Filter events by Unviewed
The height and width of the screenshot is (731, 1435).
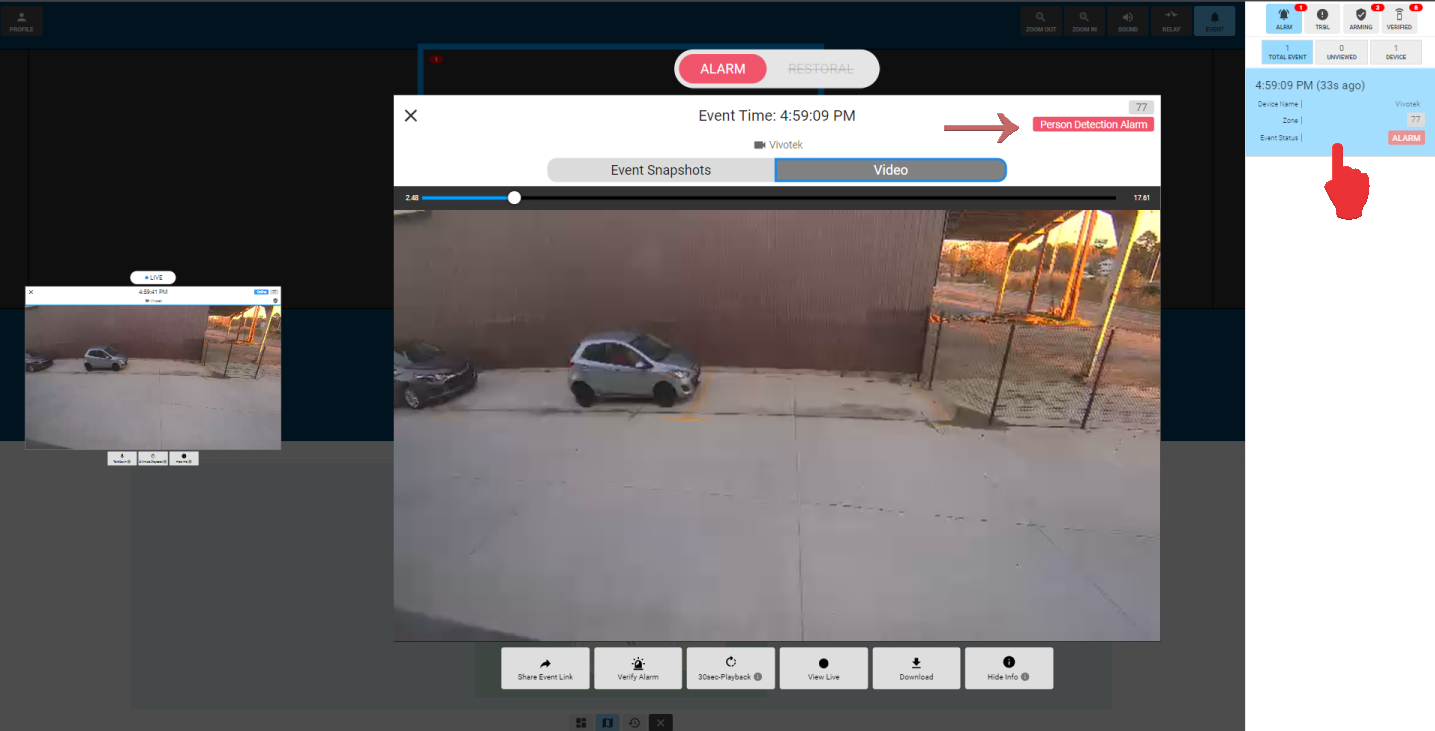tap(1341, 52)
